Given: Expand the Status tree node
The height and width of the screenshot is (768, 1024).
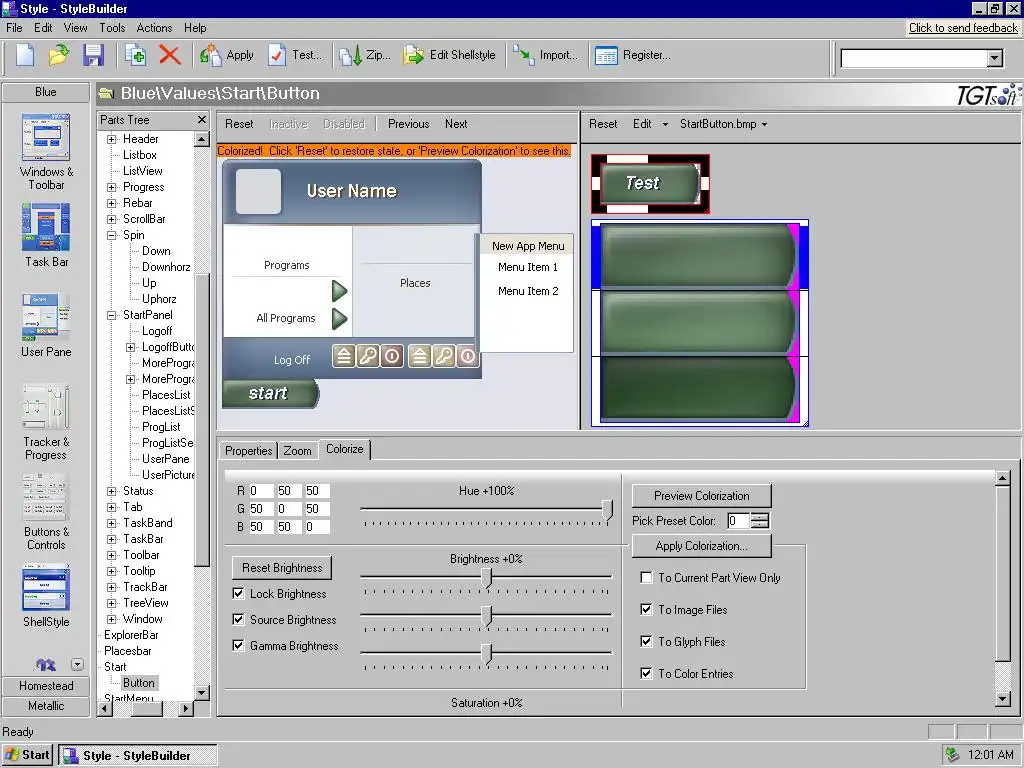Looking at the screenshot, I should [x=112, y=491].
